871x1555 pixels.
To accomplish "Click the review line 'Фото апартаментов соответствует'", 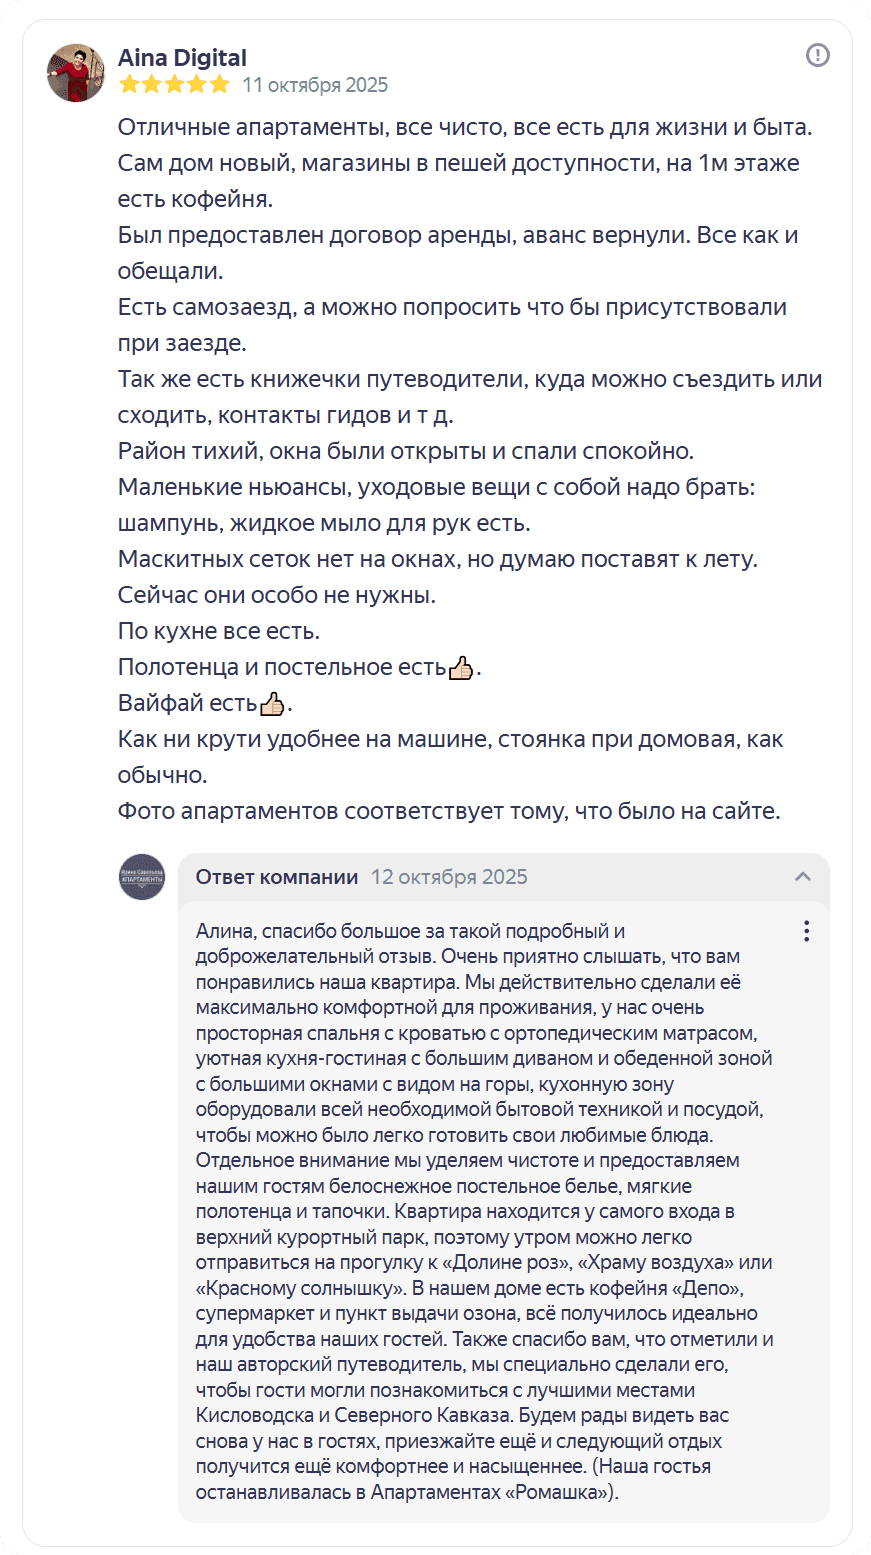I will (x=448, y=811).
